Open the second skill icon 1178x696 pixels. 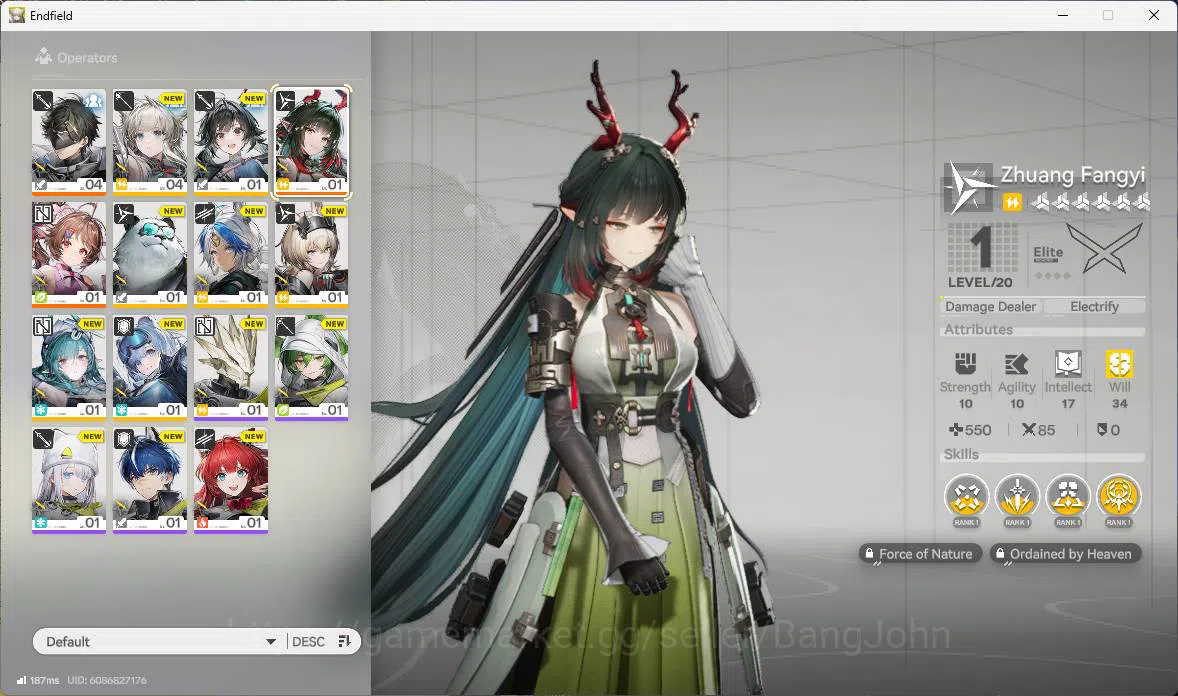click(1016, 499)
